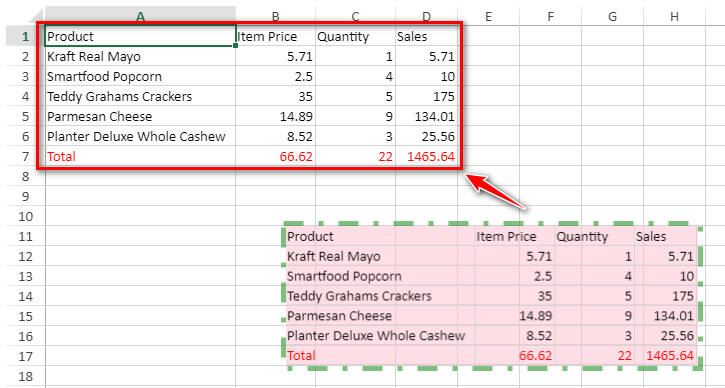Click Sales cell in row 1

click(x=426, y=36)
